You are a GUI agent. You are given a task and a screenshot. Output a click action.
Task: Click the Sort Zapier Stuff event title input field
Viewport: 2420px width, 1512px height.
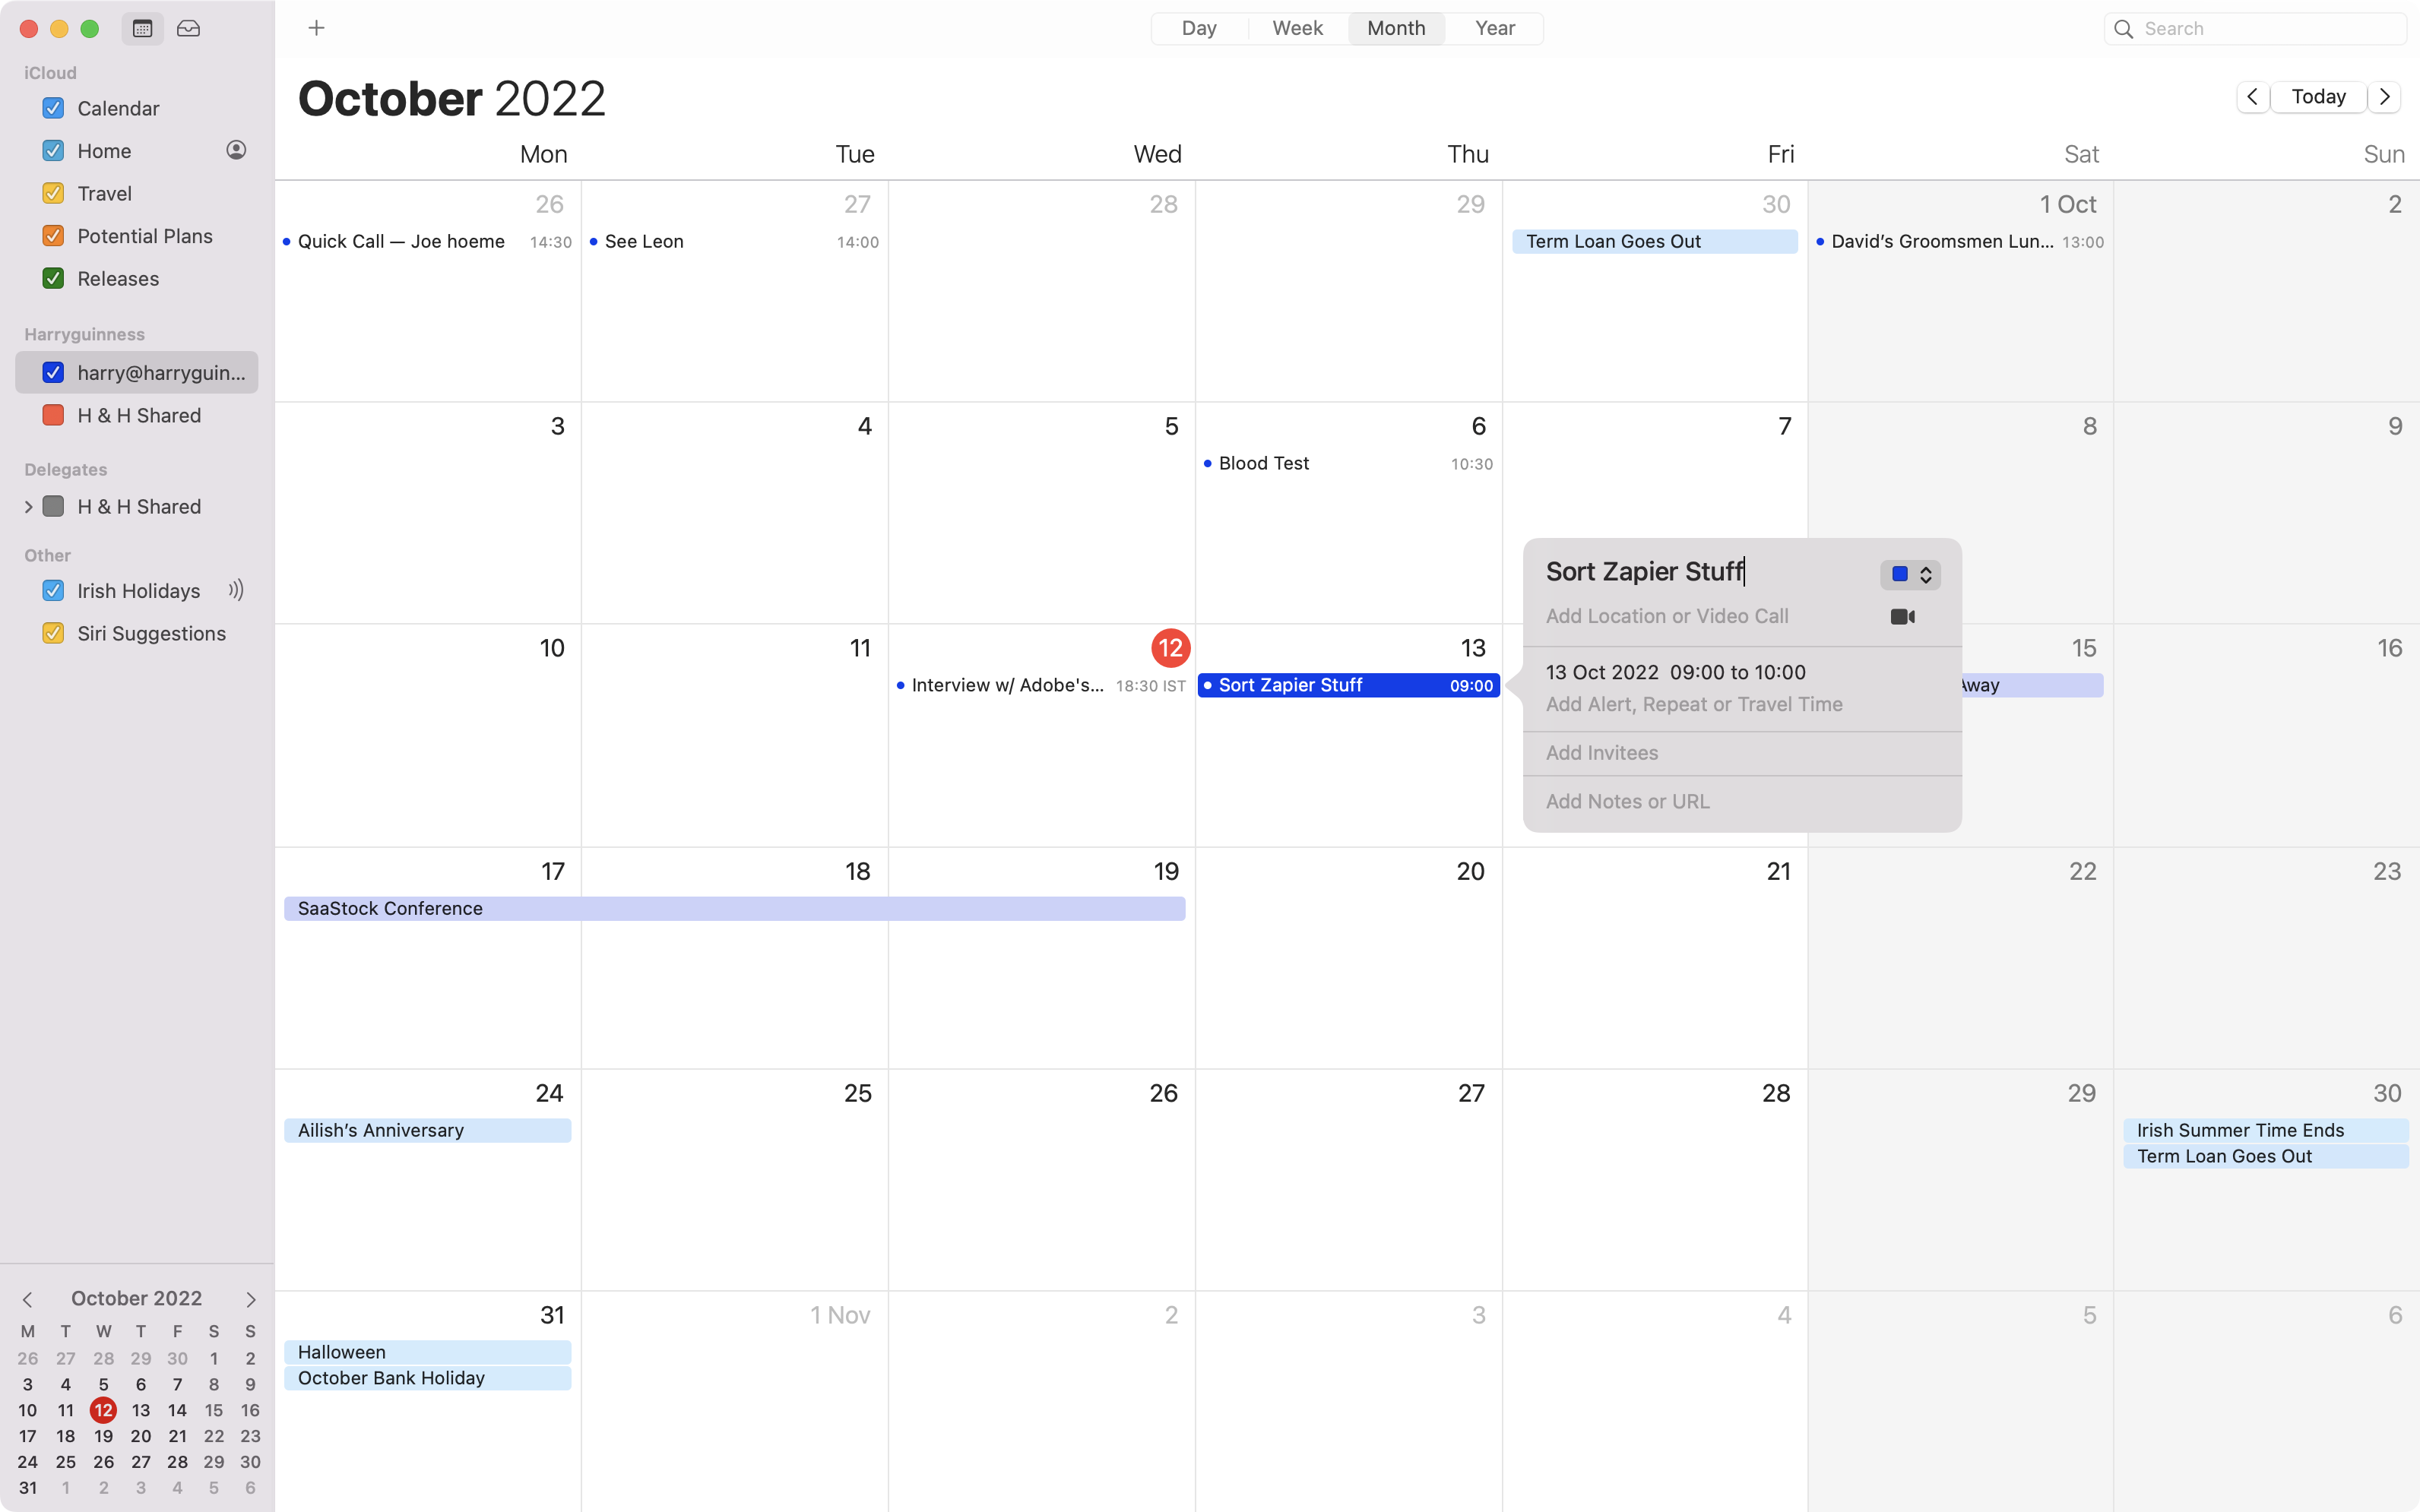point(1643,570)
